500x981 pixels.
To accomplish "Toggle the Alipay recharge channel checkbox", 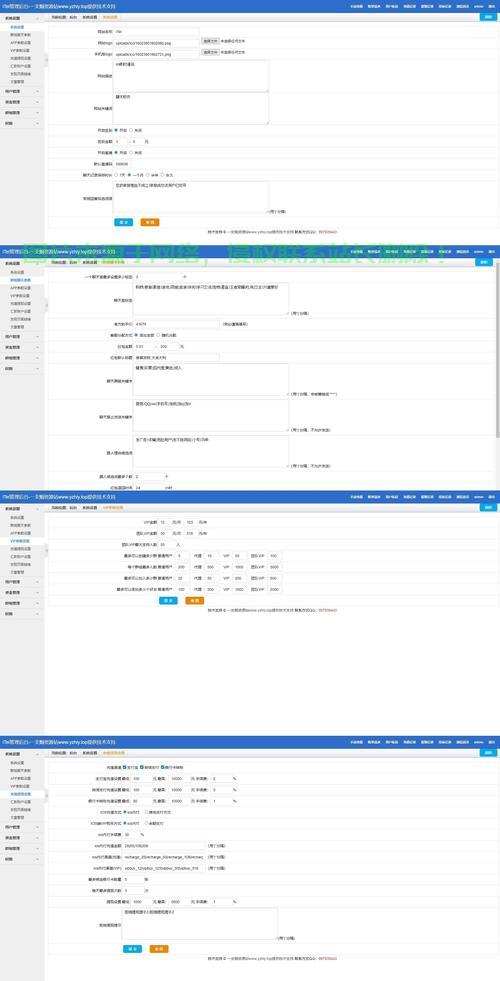I will (x=125, y=766).
